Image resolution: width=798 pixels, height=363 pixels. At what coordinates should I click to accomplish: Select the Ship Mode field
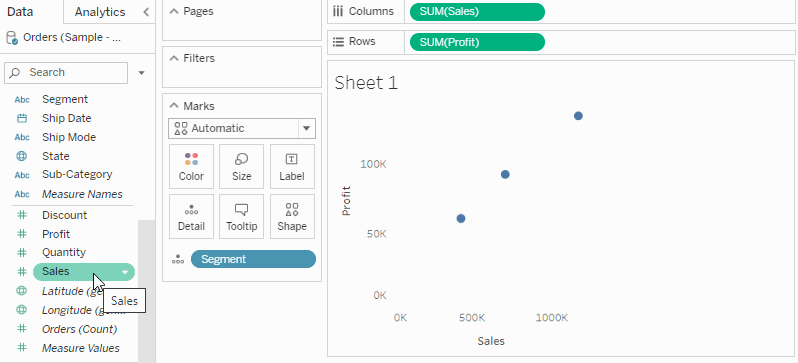(x=69, y=137)
